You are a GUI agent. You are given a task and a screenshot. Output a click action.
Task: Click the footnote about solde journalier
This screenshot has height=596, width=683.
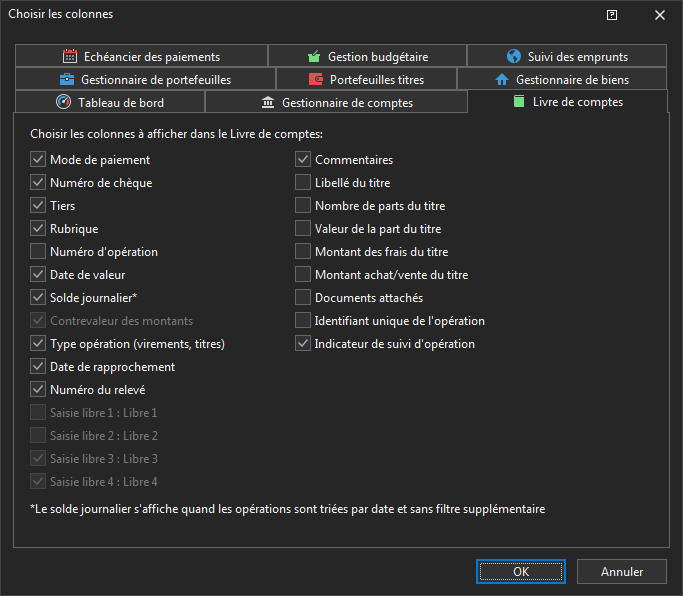[x=287, y=509]
